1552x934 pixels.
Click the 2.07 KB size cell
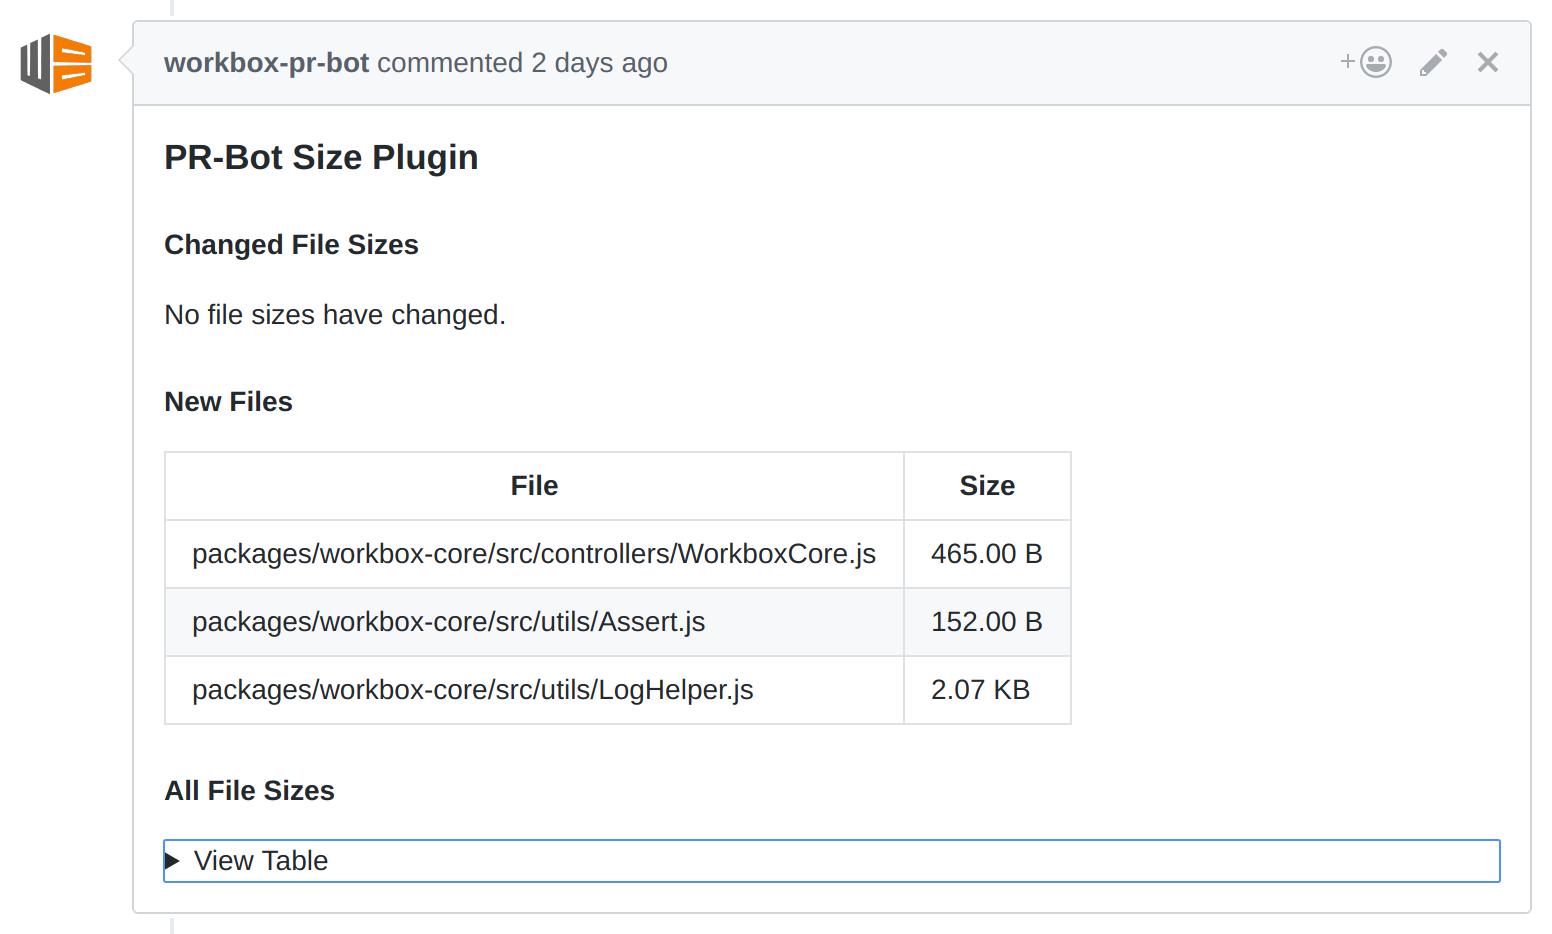[x=980, y=690]
